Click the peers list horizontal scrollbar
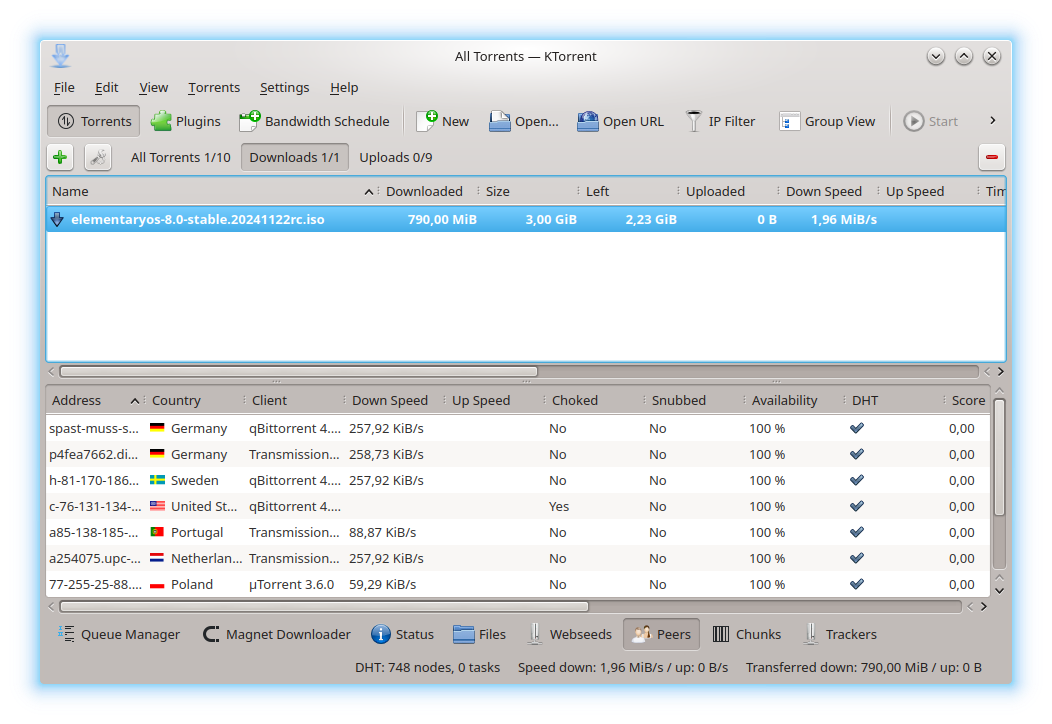Viewport: 1052px width, 724px height. click(x=324, y=607)
